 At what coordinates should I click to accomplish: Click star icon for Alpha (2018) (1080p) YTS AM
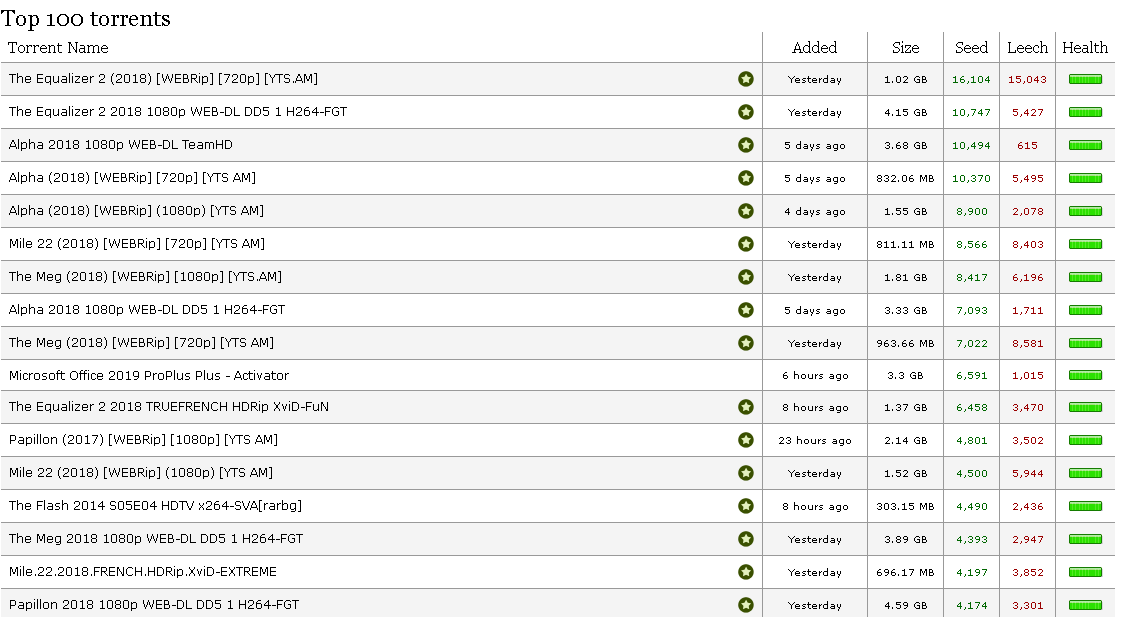(745, 211)
